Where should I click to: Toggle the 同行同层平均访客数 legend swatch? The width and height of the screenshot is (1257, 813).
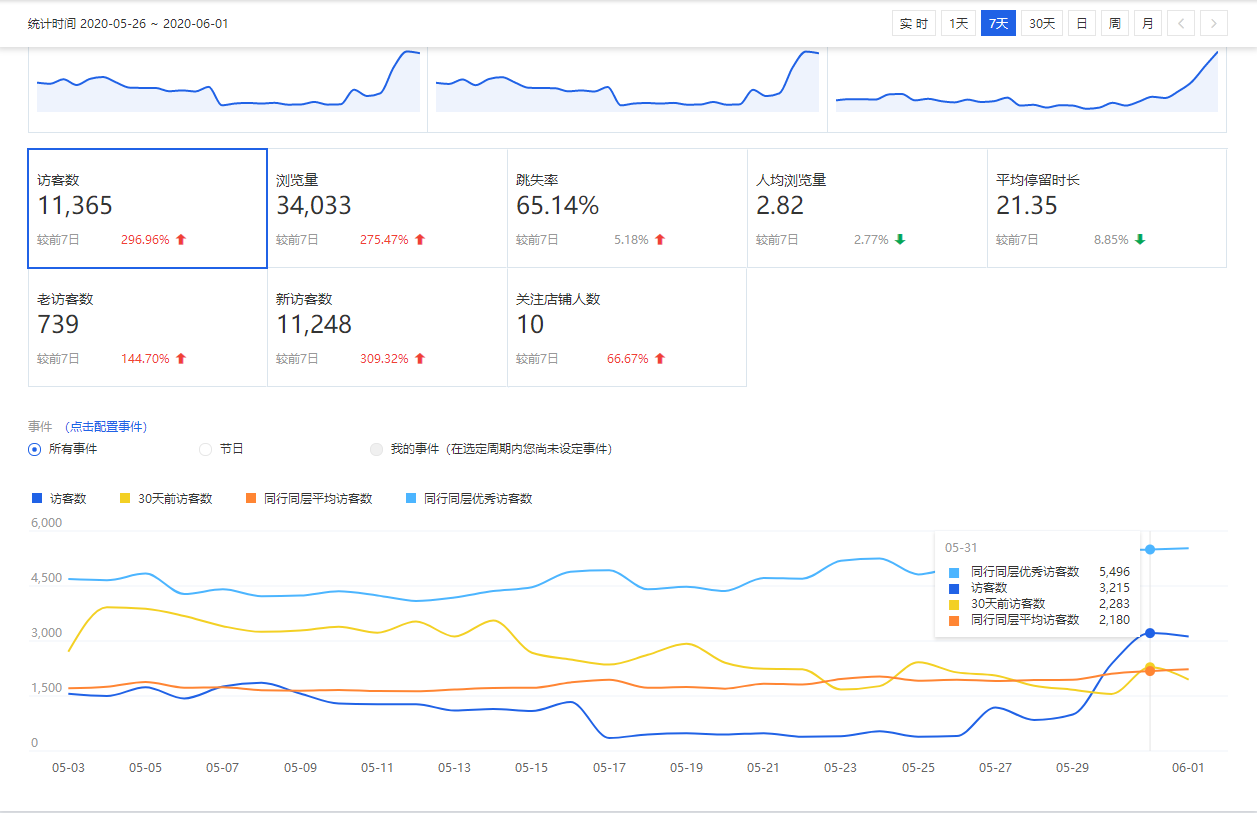[x=251, y=498]
